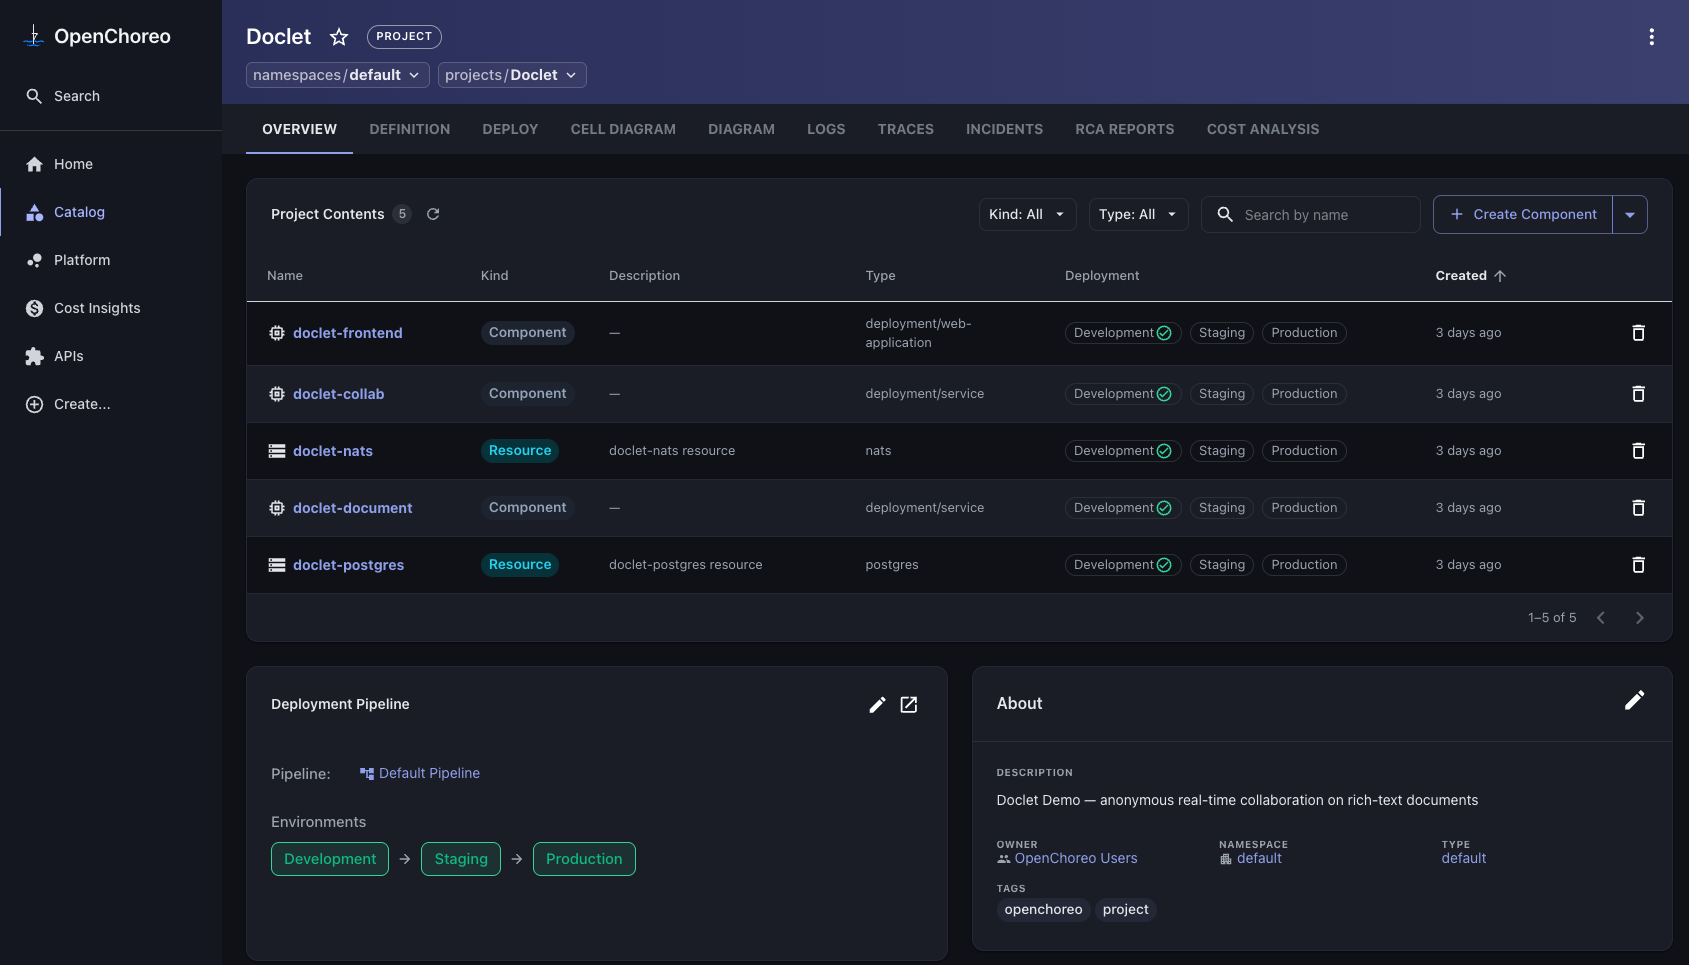Open the RCA Reports tab
The image size is (1689, 965).
1125,129
